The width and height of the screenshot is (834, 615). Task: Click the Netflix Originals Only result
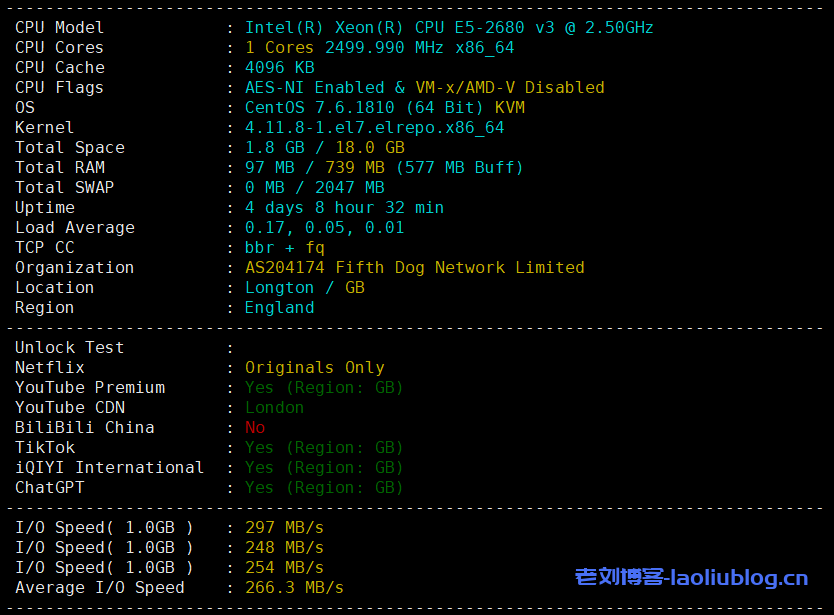tap(314, 368)
